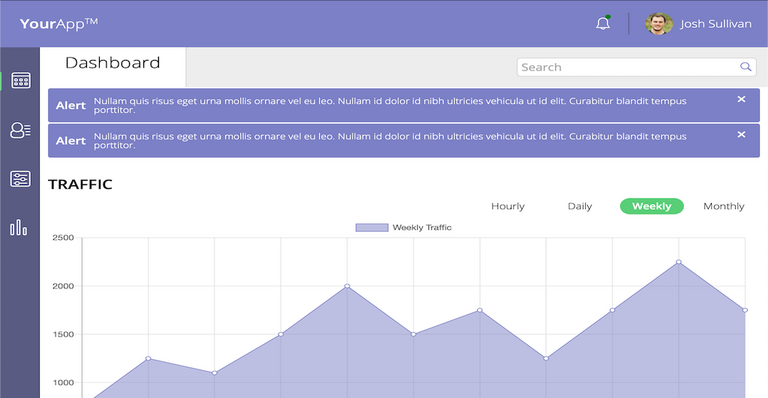Dismiss the second alert banner
Viewport: 768px width, 398px height.
pyautogui.click(x=742, y=134)
